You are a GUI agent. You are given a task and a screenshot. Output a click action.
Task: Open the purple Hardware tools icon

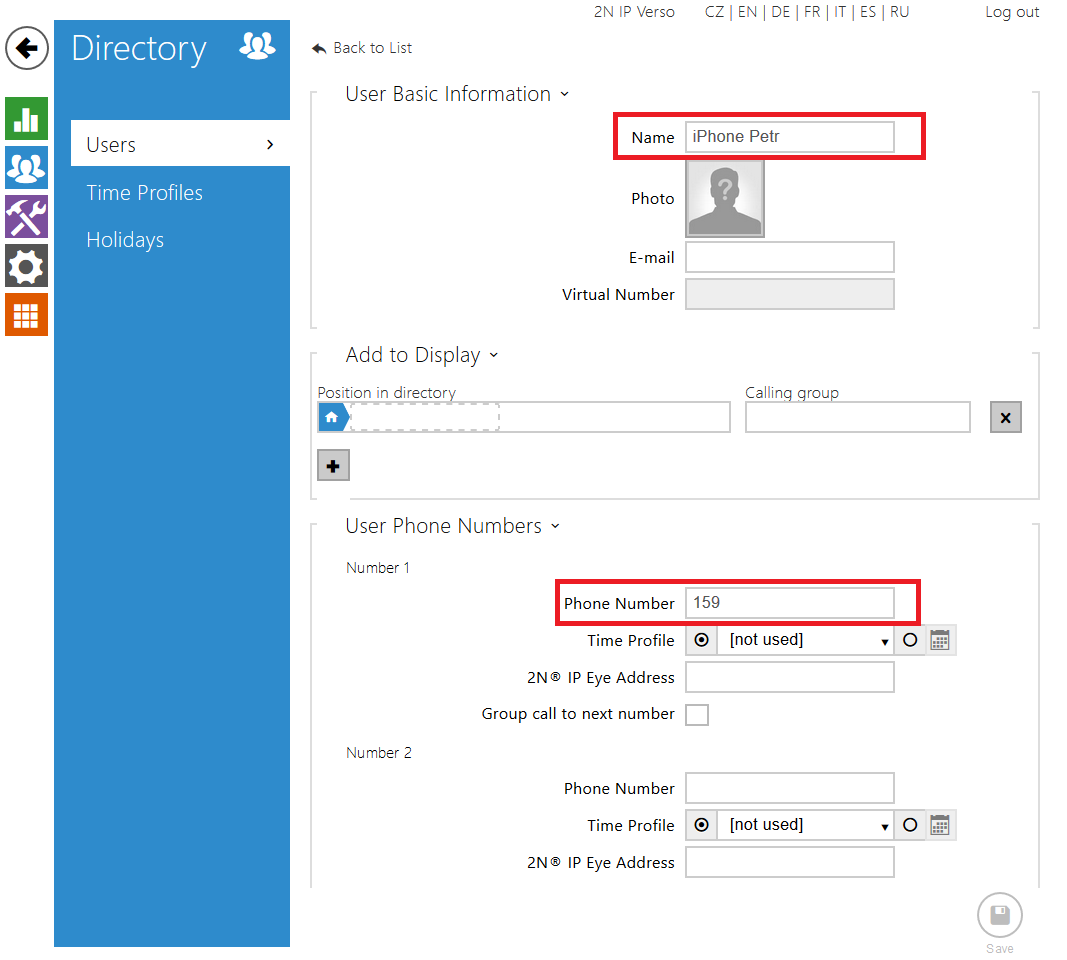click(x=26, y=217)
